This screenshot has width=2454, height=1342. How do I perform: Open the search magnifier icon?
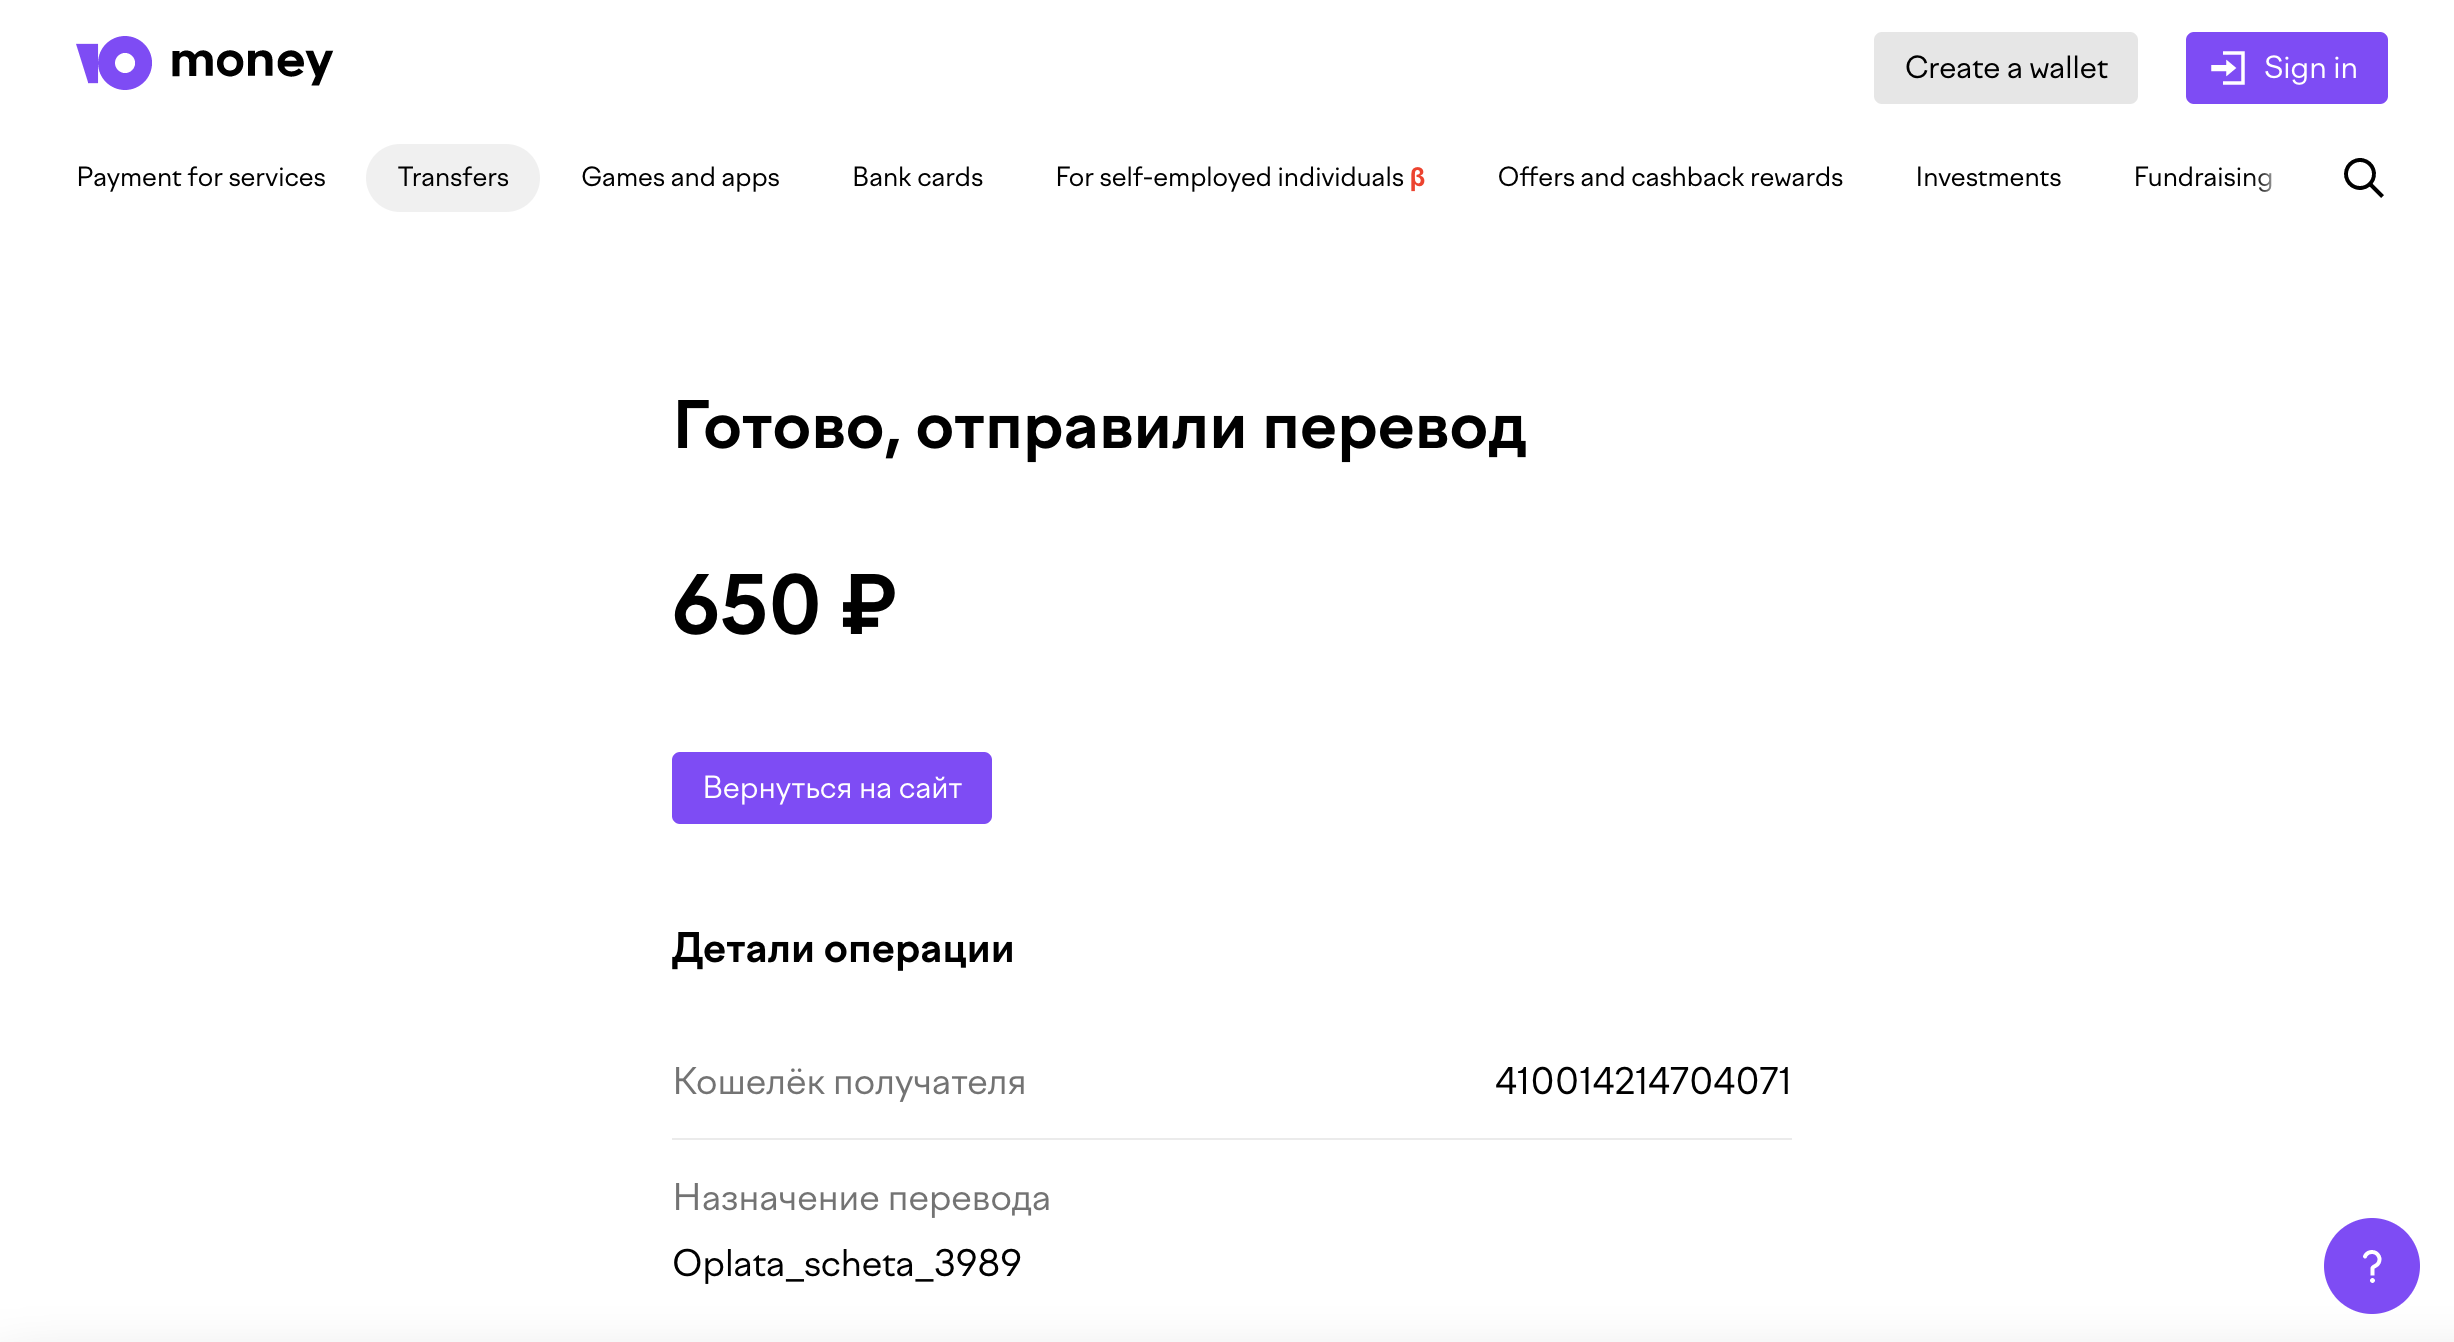pos(2363,178)
